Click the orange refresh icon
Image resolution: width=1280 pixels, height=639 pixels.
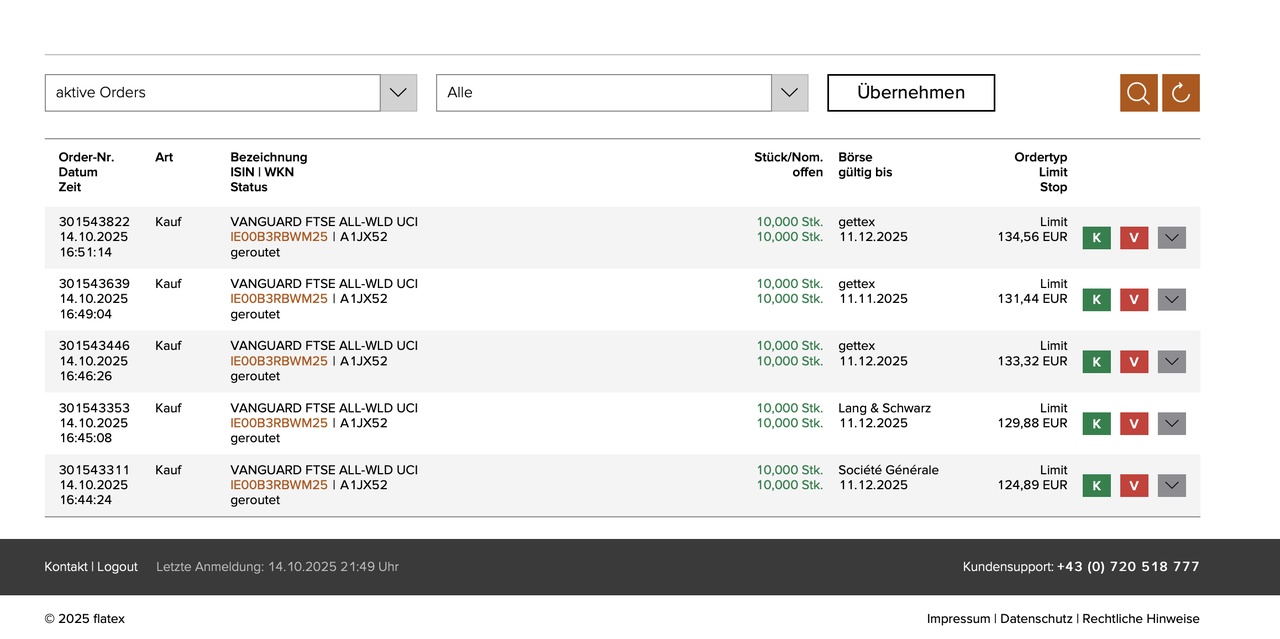[1180, 93]
